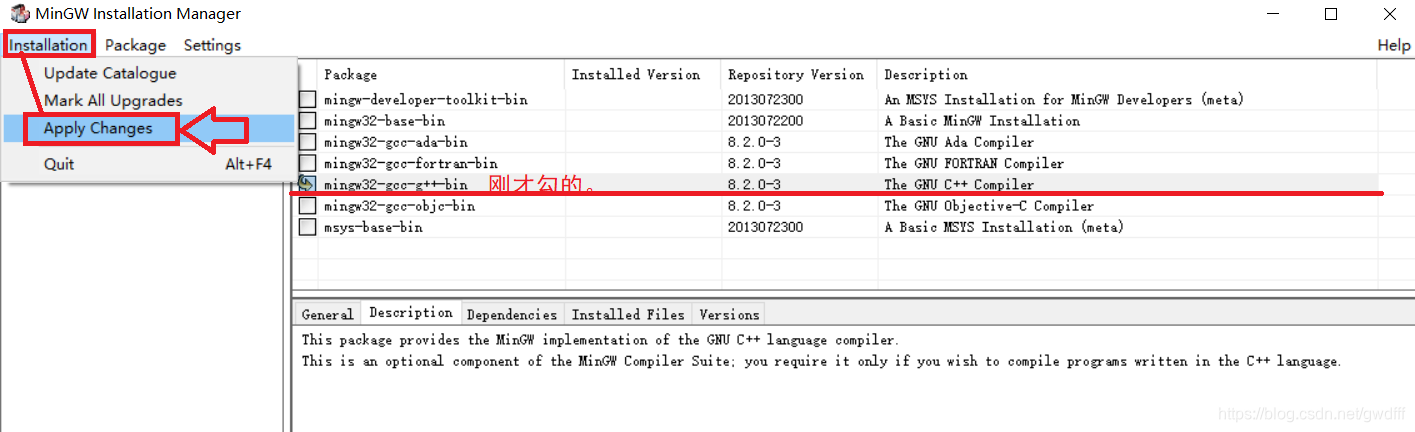Switch to the Versions tab

coord(729,314)
